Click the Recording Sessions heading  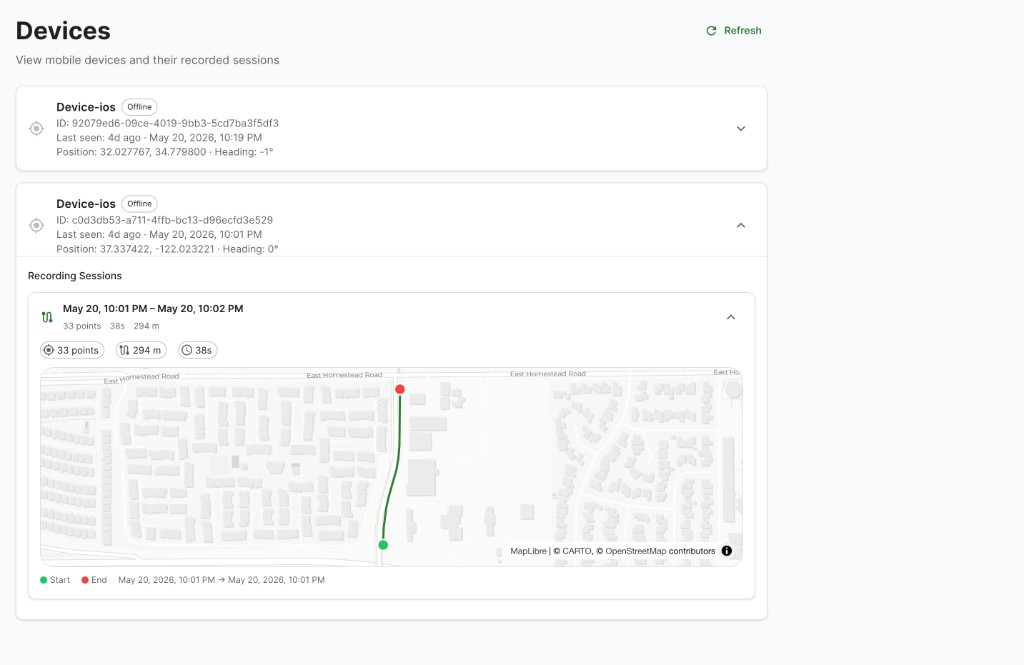[74, 276]
